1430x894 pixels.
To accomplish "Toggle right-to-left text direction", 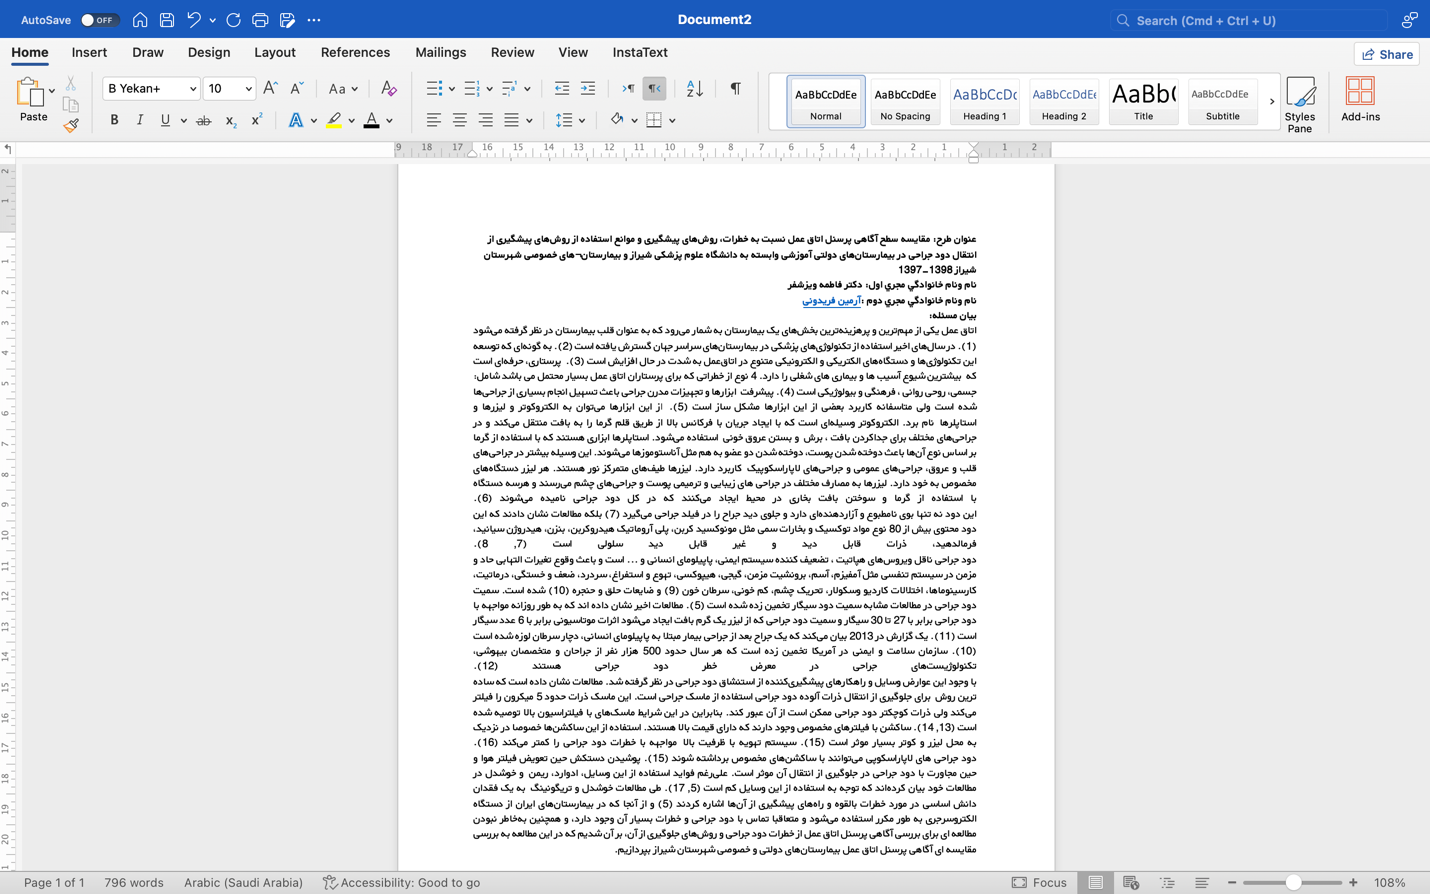I will coord(654,89).
